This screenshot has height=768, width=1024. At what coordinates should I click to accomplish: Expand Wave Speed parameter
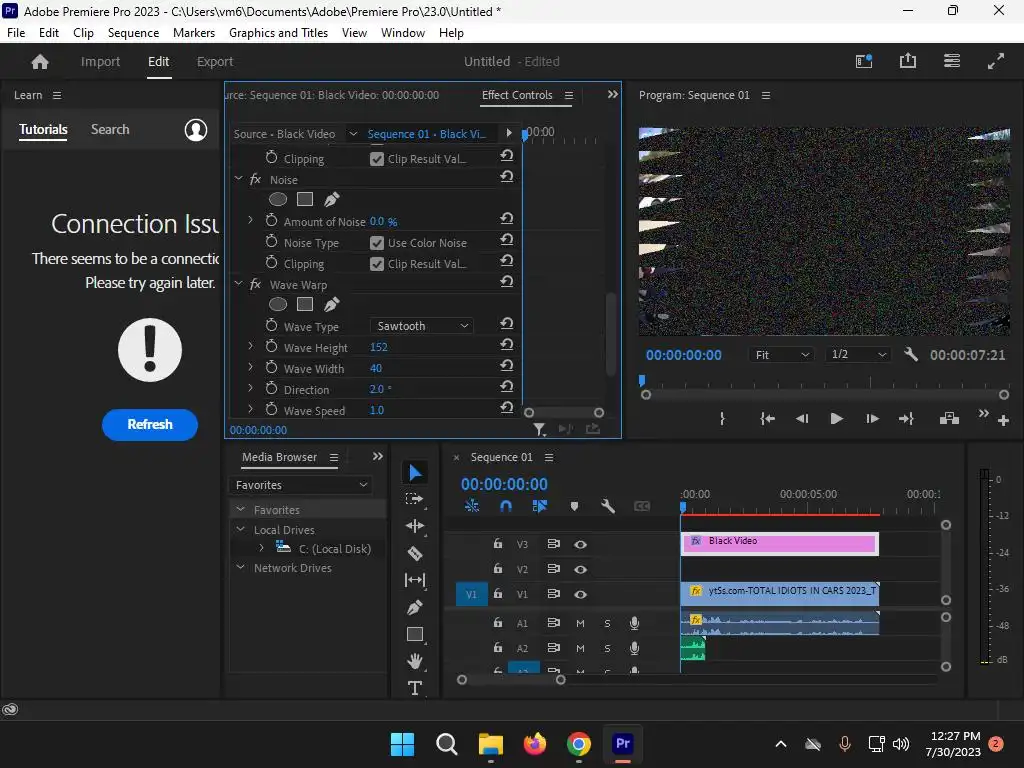coord(250,409)
